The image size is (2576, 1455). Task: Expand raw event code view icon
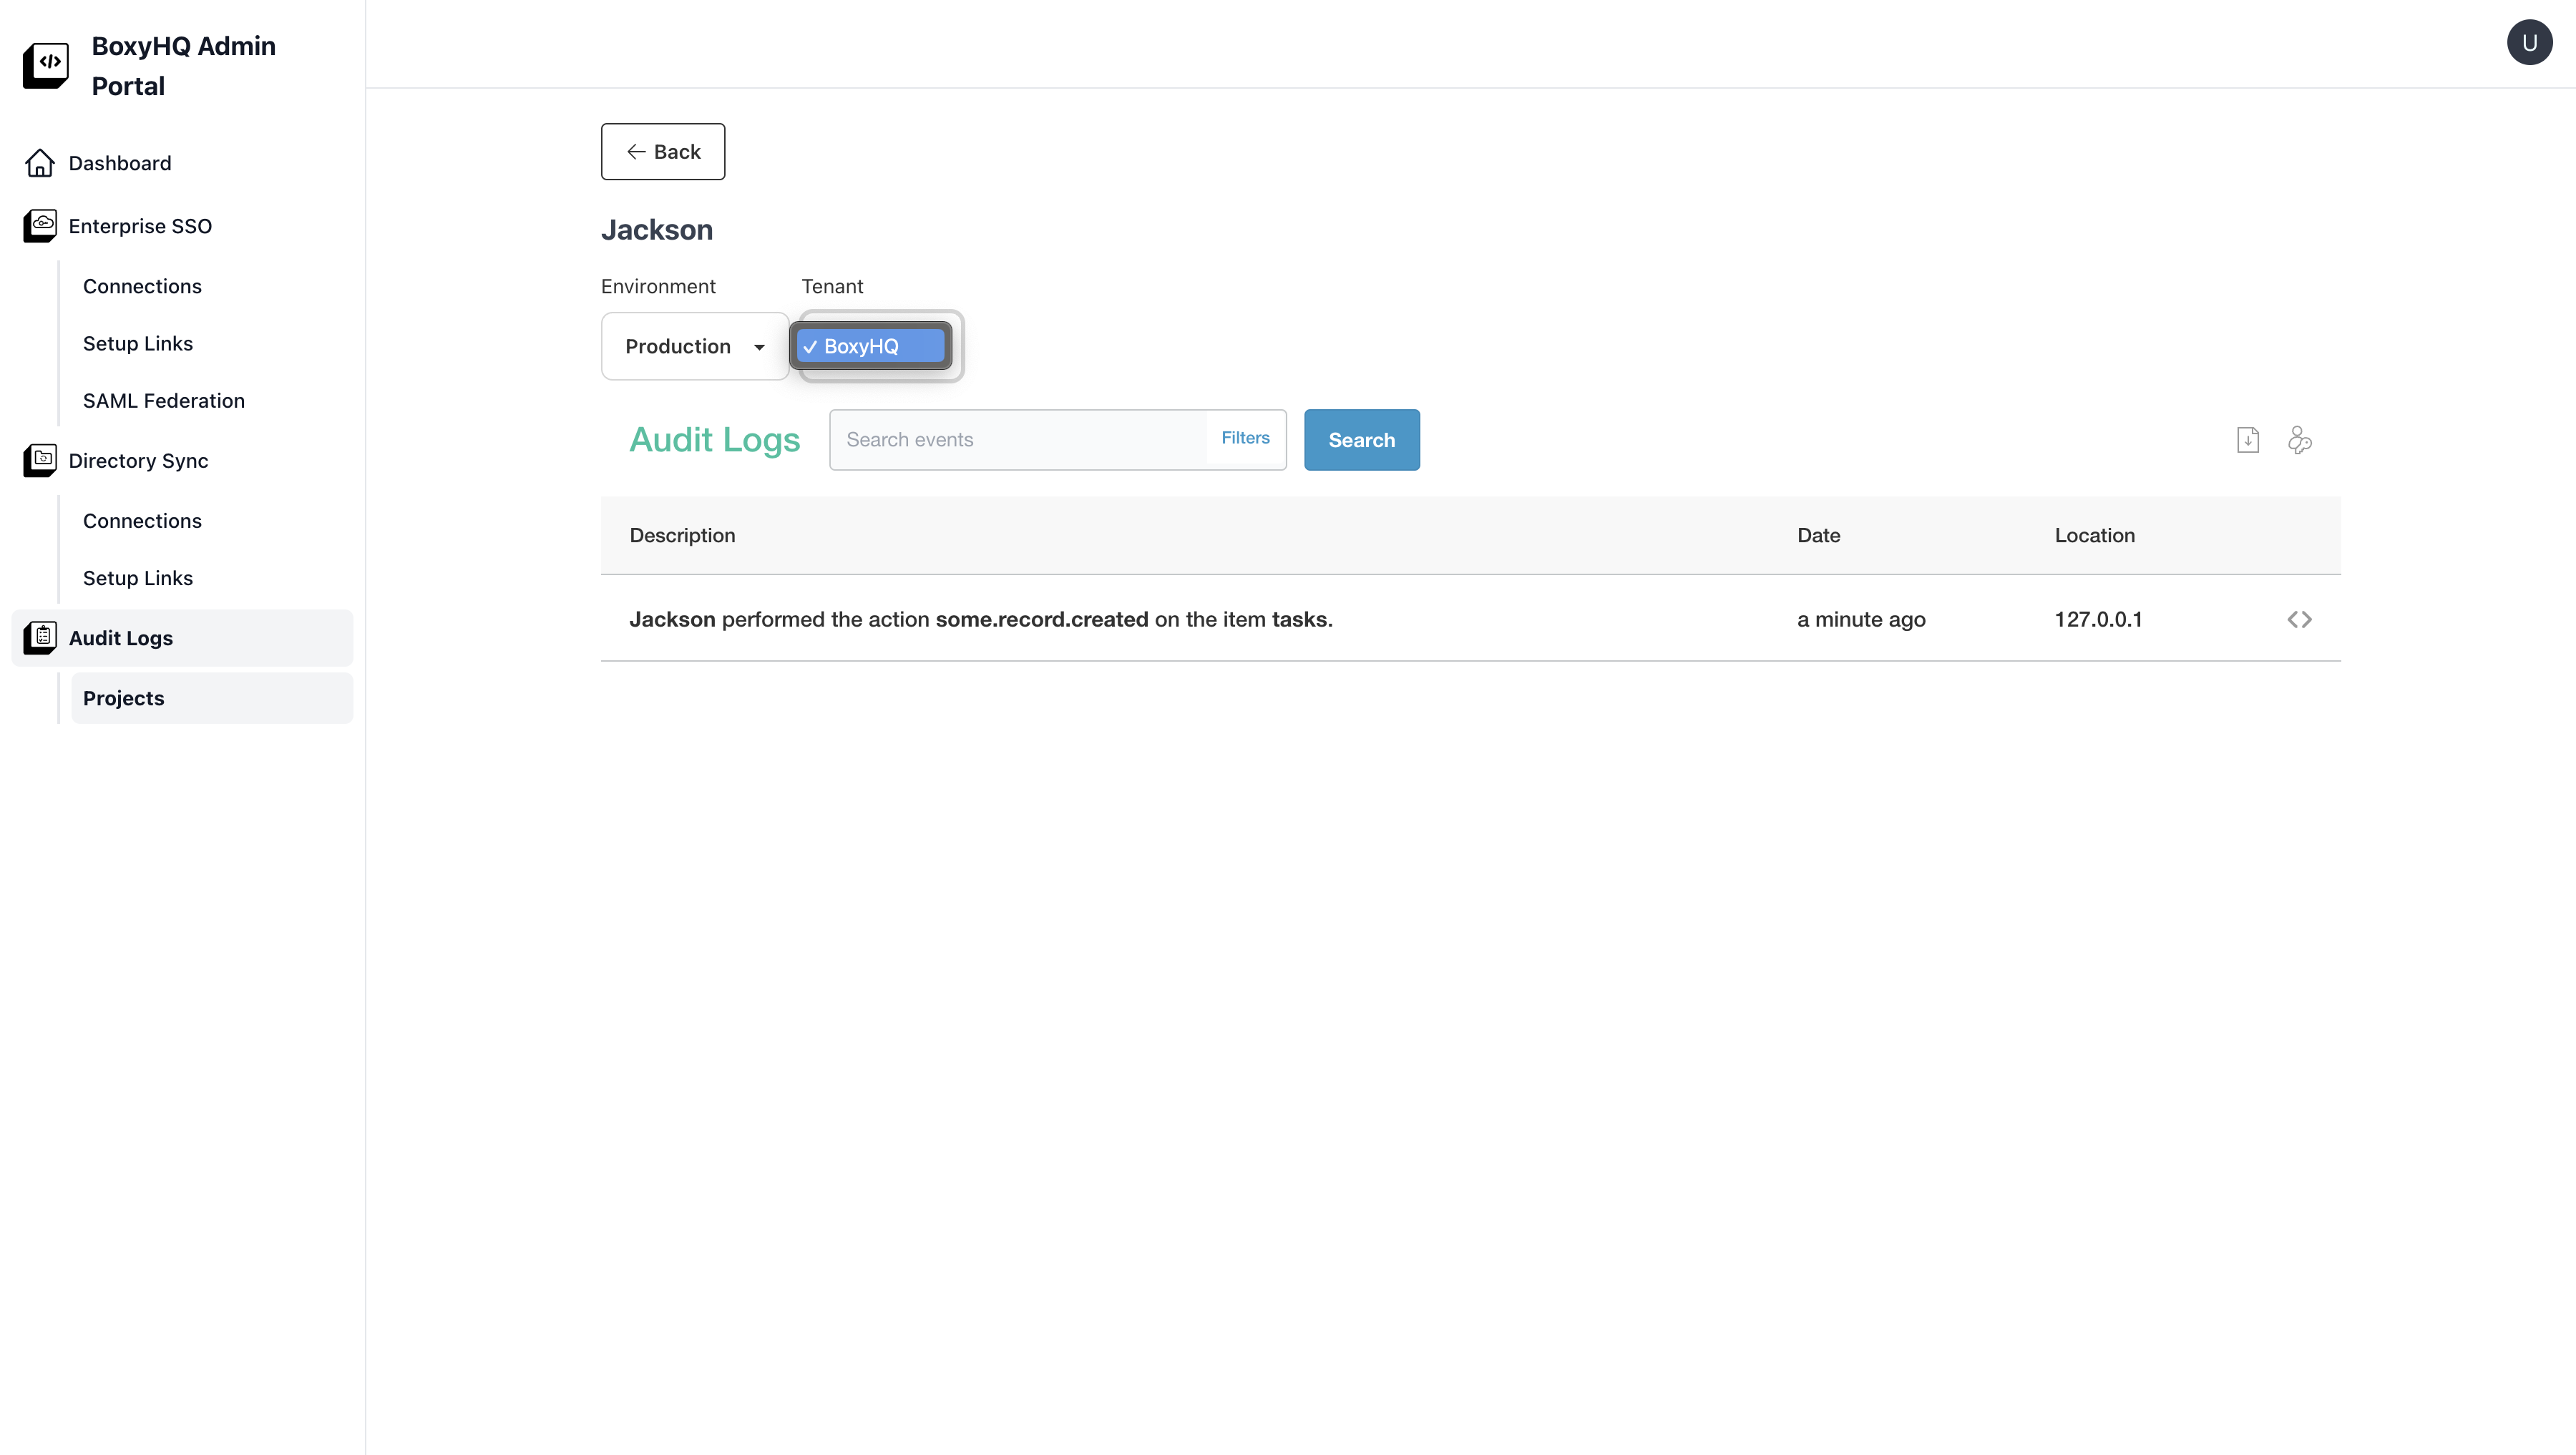[2299, 620]
